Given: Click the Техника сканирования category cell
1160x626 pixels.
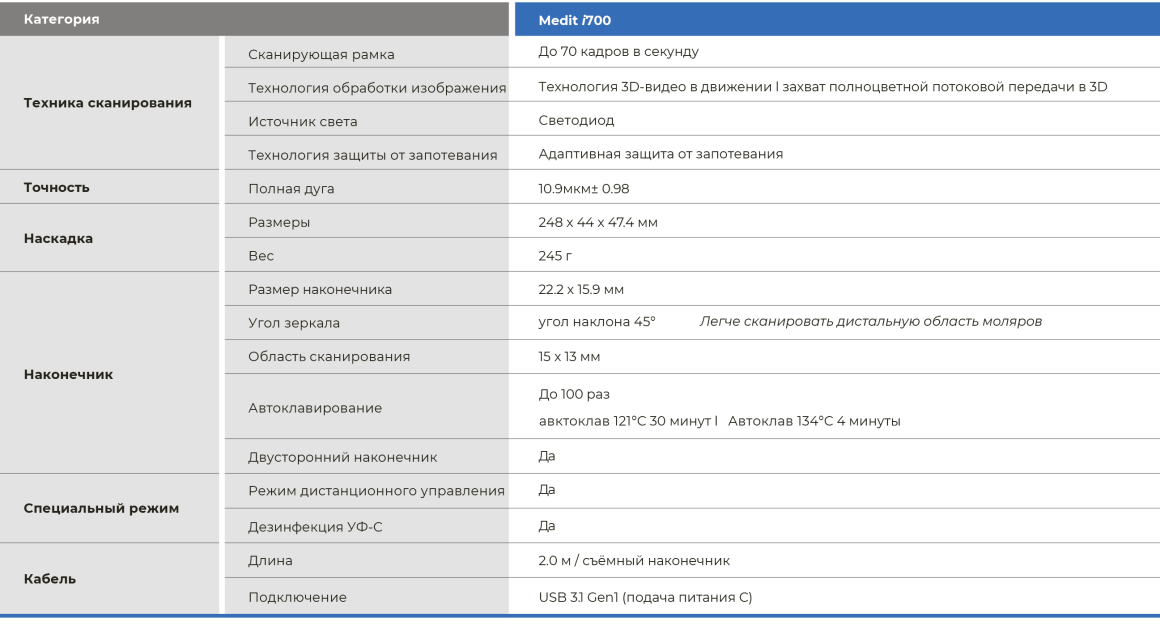Looking at the screenshot, I should [x=109, y=103].
